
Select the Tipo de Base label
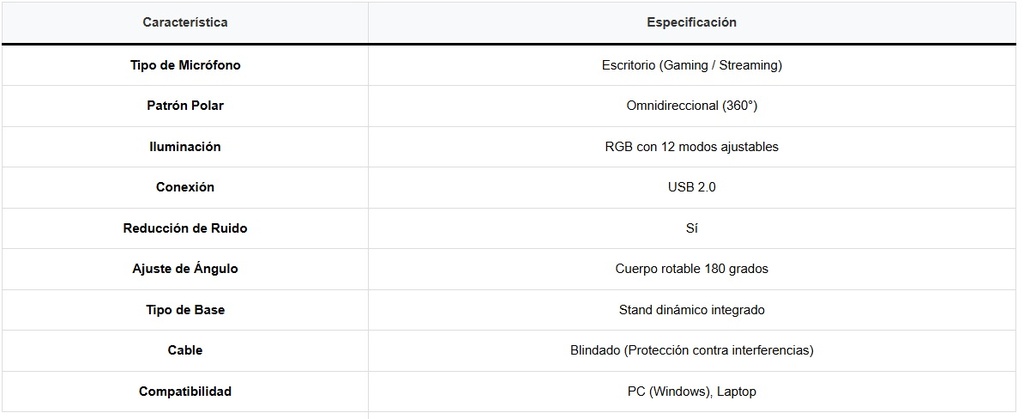pyautogui.click(x=185, y=310)
